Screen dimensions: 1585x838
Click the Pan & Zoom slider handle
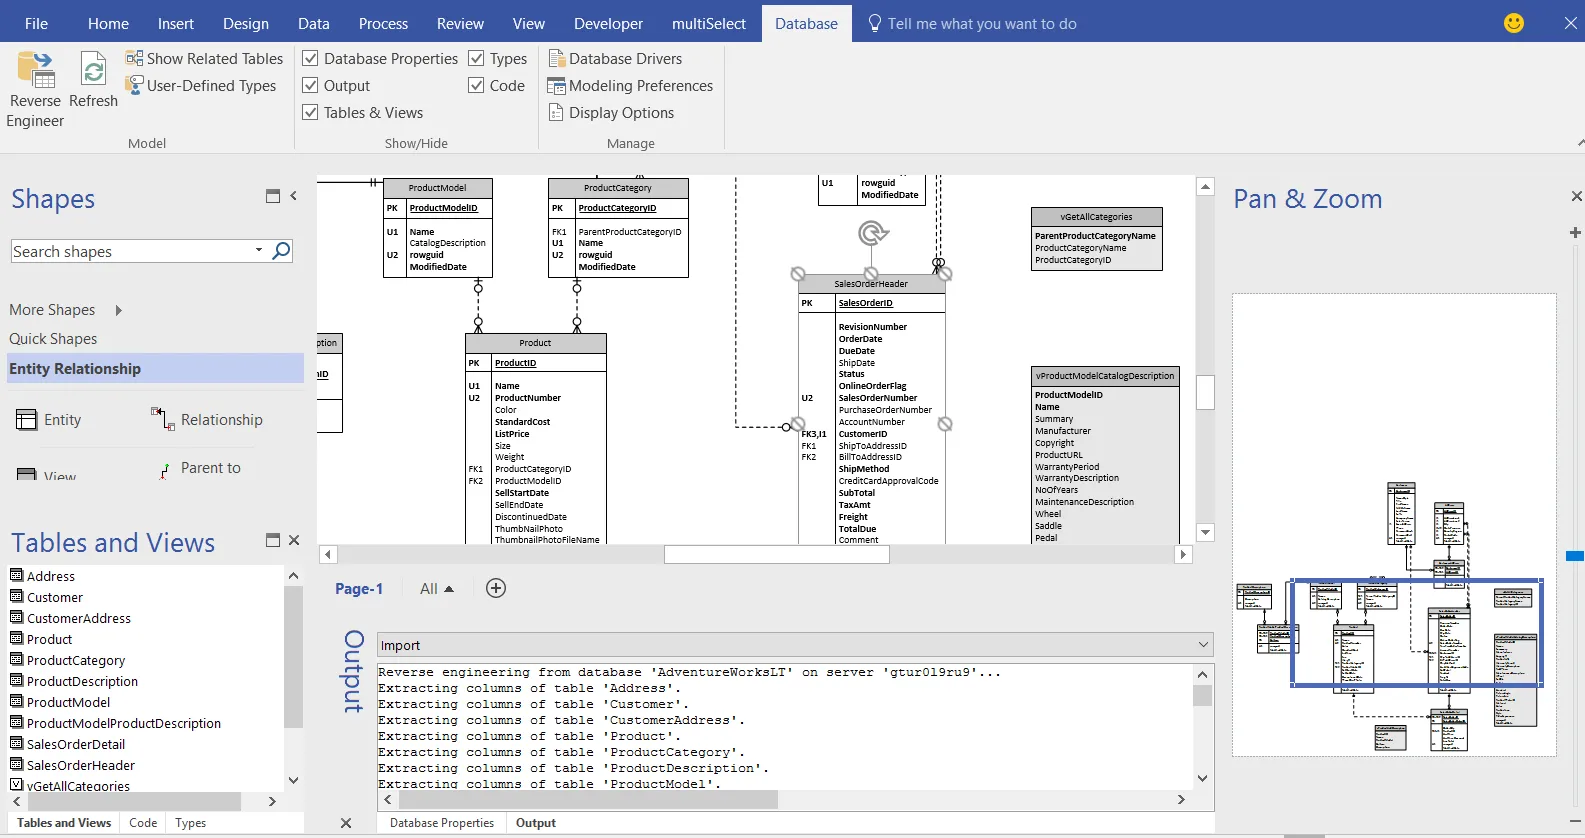pyautogui.click(x=1575, y=555)
